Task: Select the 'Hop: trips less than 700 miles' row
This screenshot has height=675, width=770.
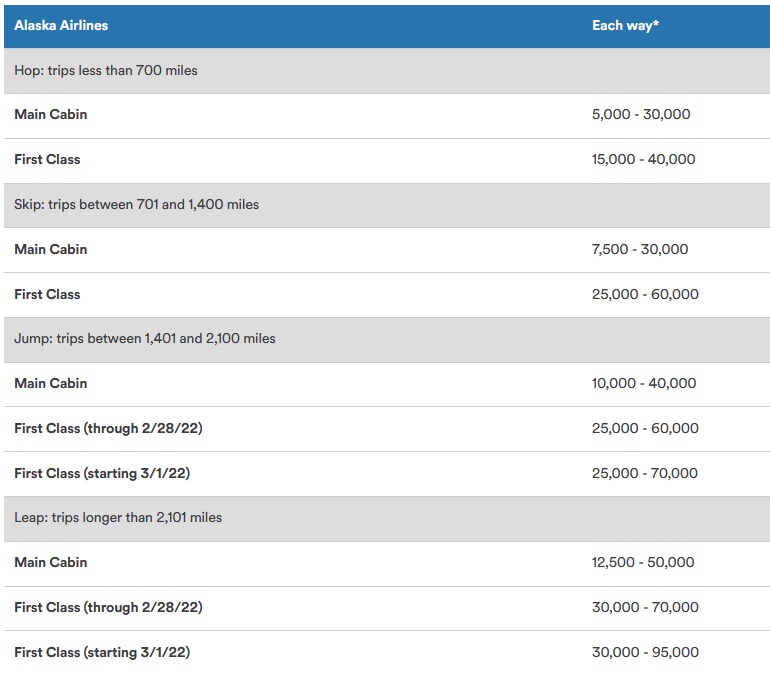Action: (106, 70)
